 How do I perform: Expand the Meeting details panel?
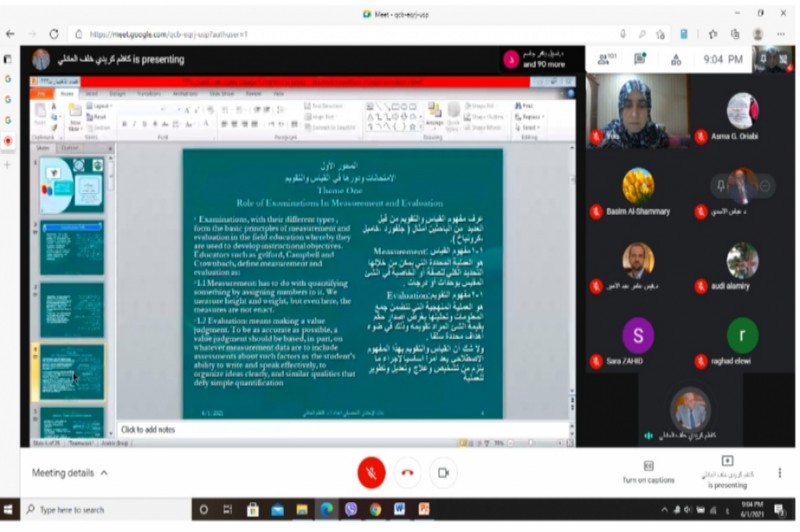click(70, 472)
